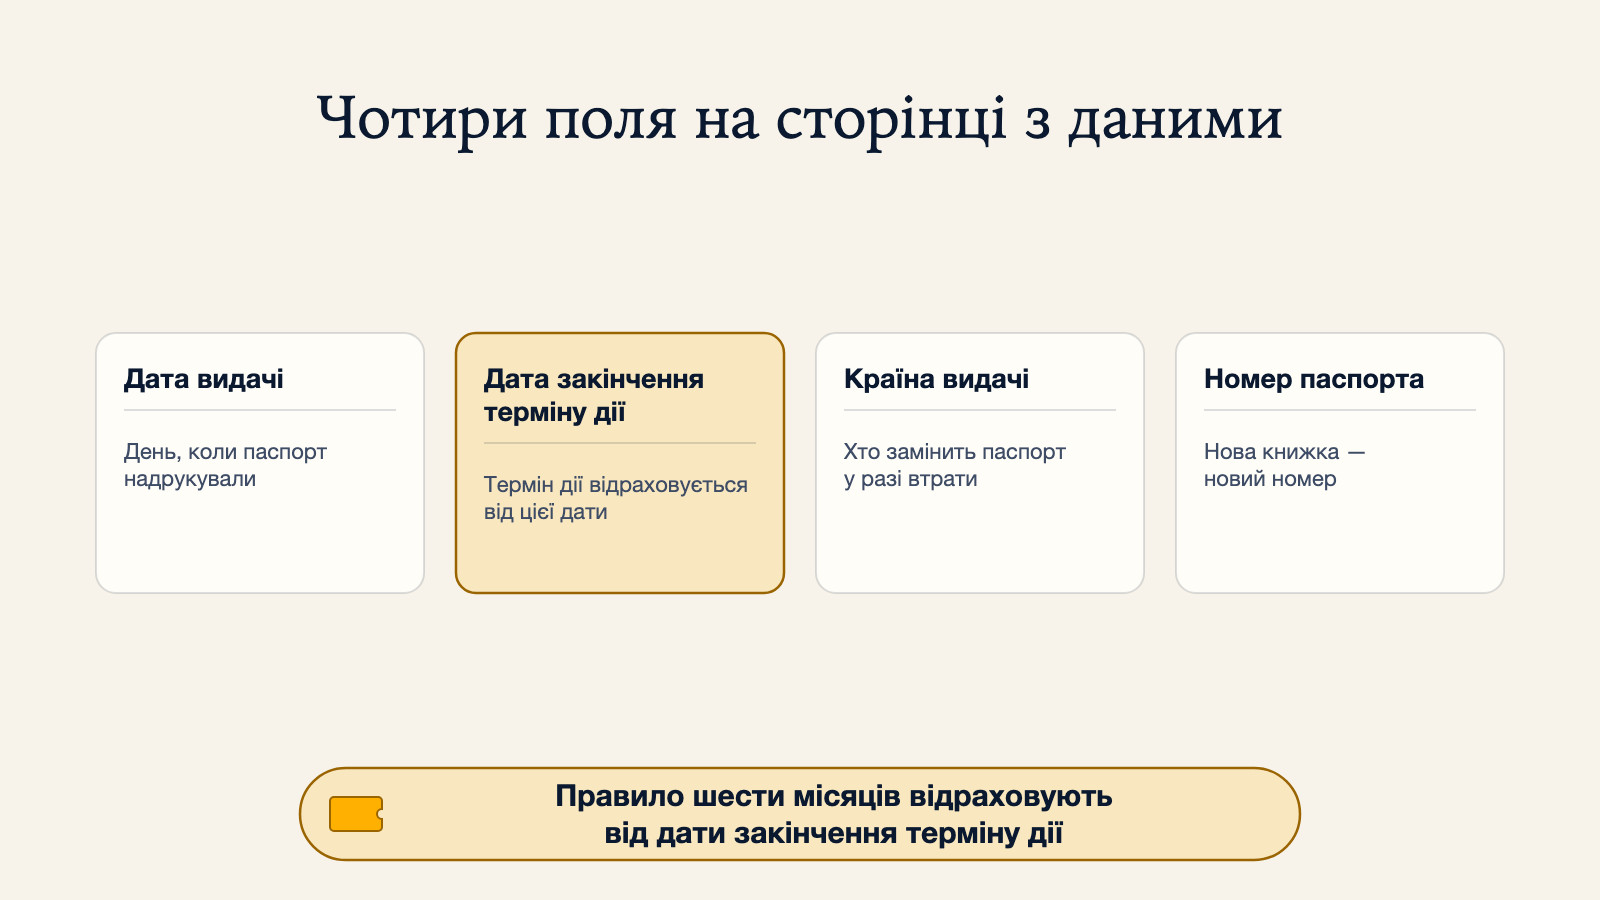Select the highlighted "Дата закінчення терміну дії" heading

[x=594, y=395]
